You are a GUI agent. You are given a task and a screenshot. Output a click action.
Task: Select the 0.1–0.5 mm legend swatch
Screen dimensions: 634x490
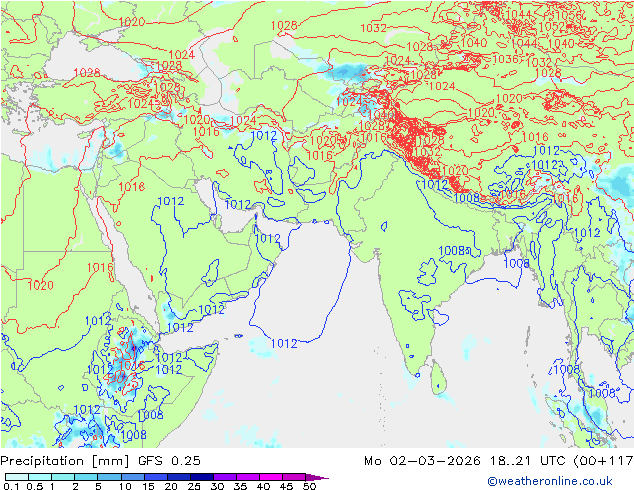17,477
